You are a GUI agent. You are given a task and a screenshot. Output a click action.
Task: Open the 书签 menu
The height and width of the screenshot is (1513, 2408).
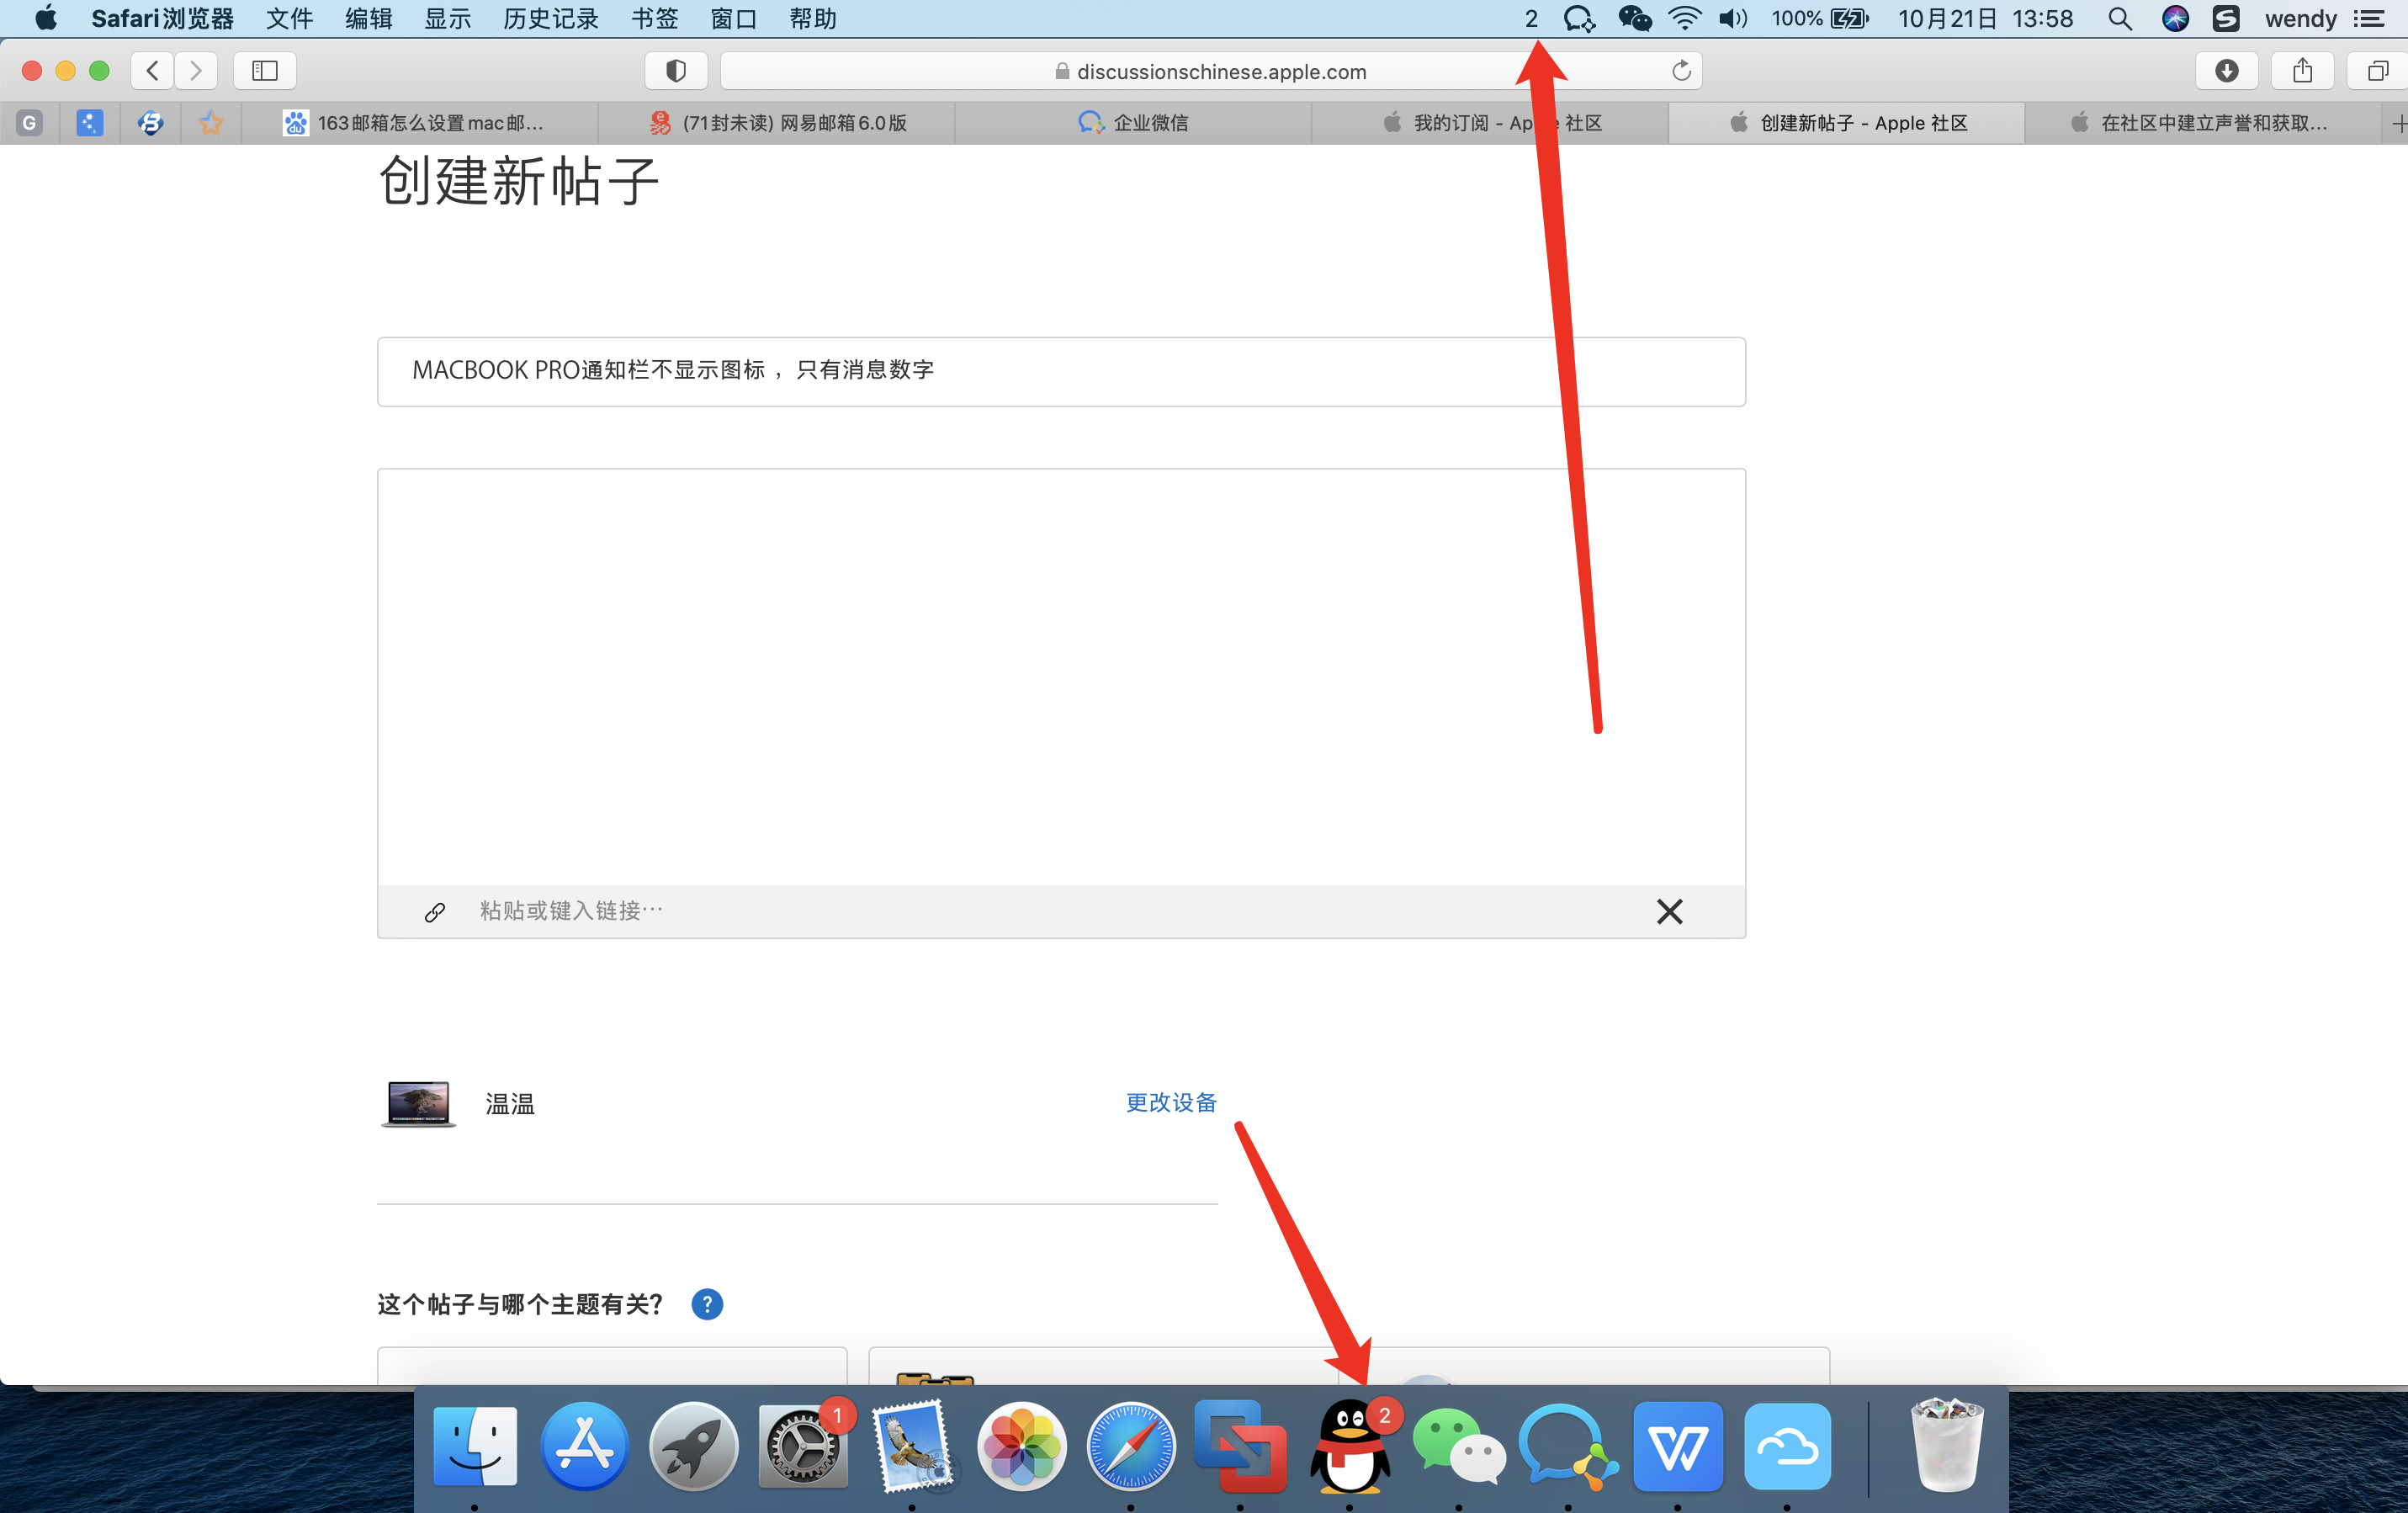[x=654, y=18]
